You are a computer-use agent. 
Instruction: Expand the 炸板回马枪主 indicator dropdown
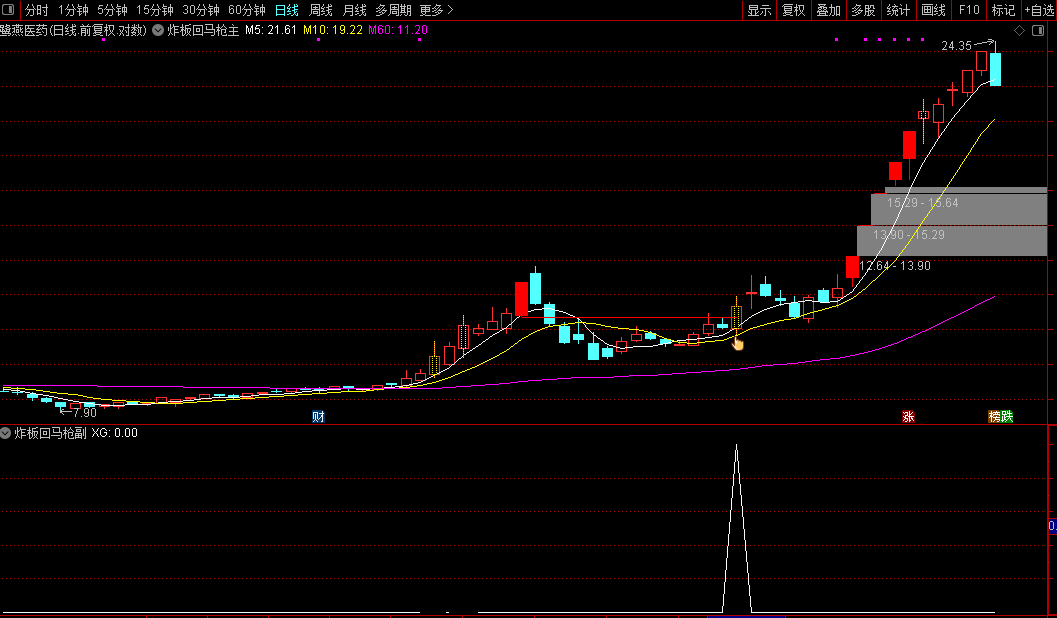coord(158,30)
